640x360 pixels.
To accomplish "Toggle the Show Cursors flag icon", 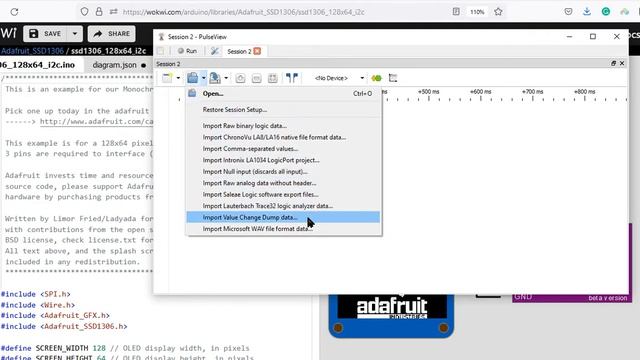I will click(291, 78).
